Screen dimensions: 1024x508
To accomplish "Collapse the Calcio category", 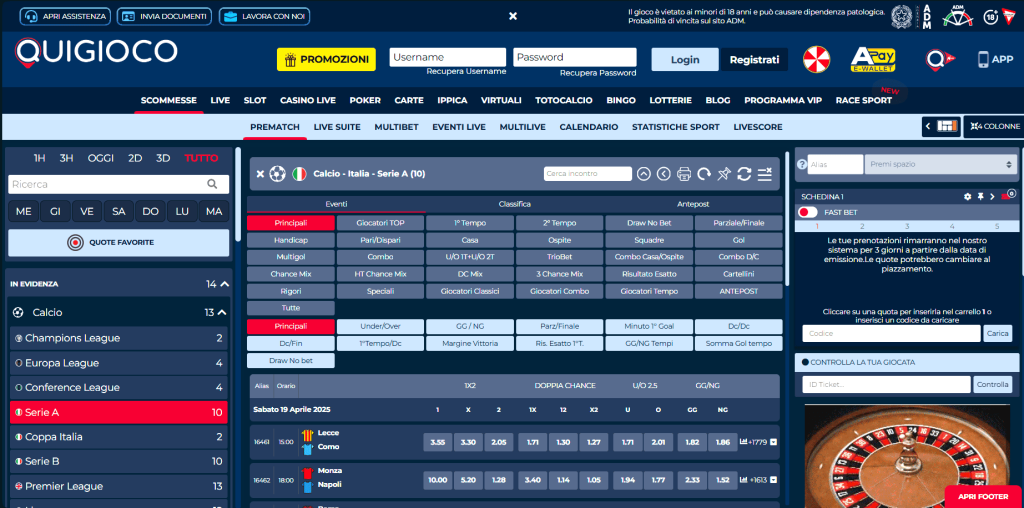I will pos(222,312).
